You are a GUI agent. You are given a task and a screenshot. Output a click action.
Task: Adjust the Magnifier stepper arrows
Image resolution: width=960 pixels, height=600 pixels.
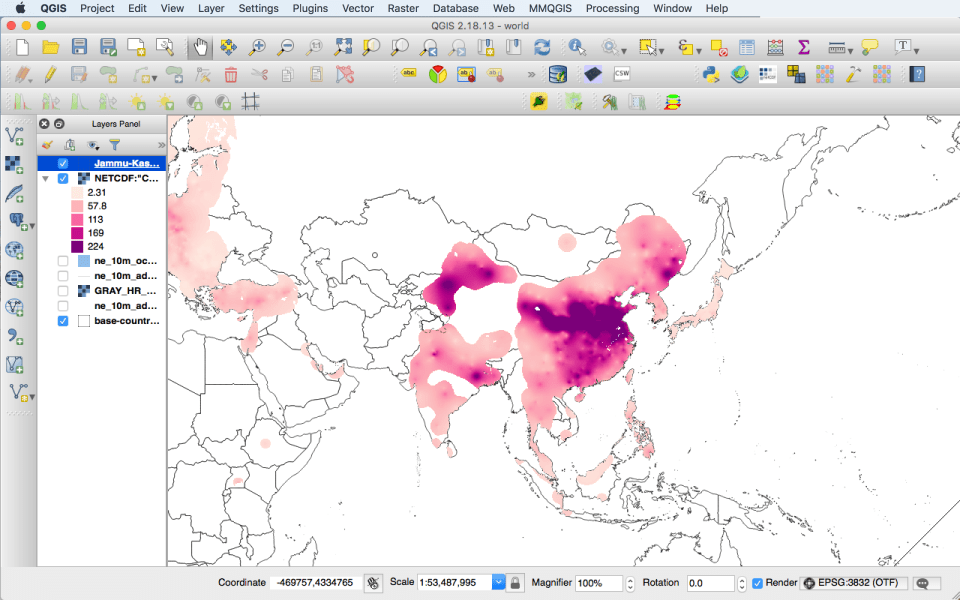coord(630,583)
